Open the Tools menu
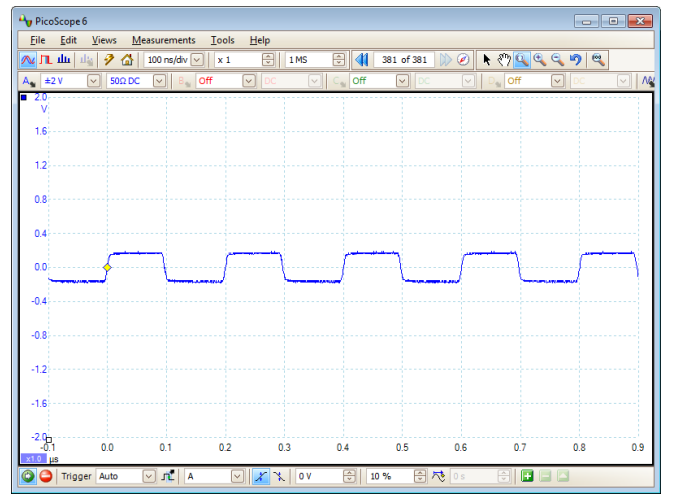Image resolution: width=673 pixels, height=501 pixels. pos(222,40)
